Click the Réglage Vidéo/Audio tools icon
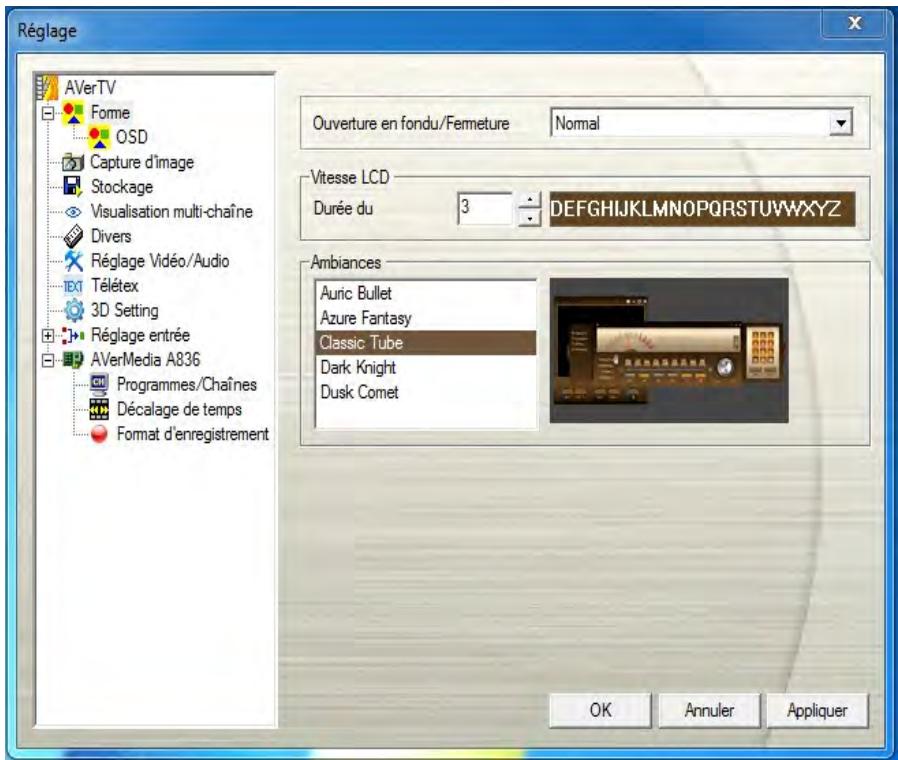 (x=73, y=261)
